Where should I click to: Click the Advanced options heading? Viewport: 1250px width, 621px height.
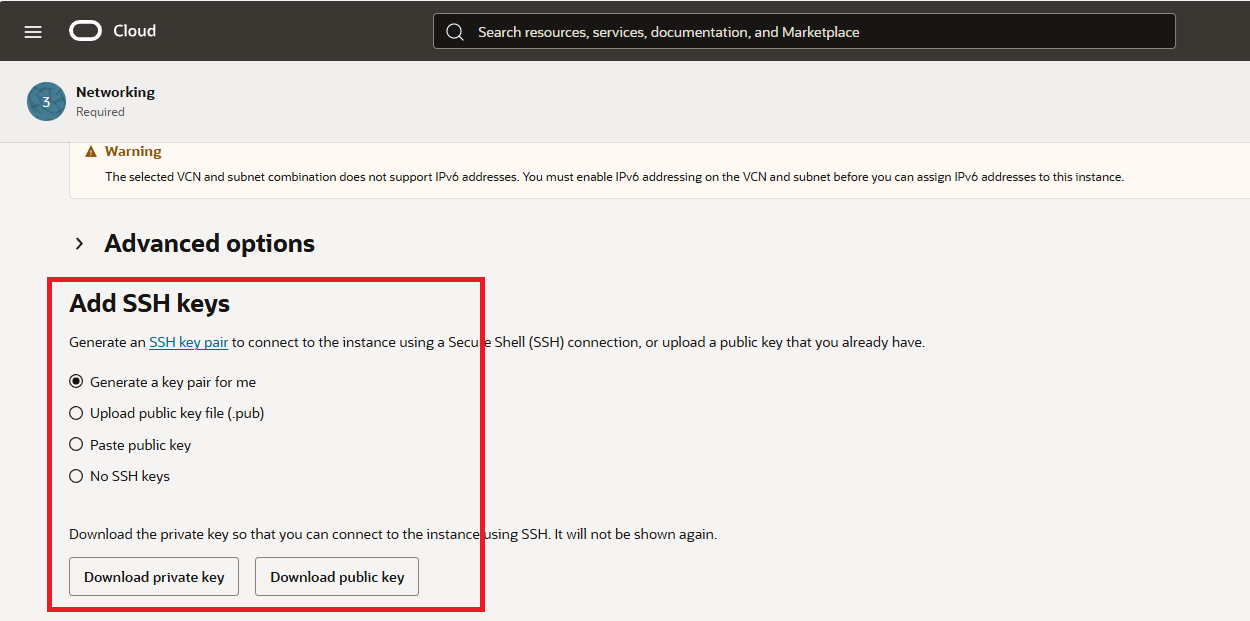tap(209, 244)
